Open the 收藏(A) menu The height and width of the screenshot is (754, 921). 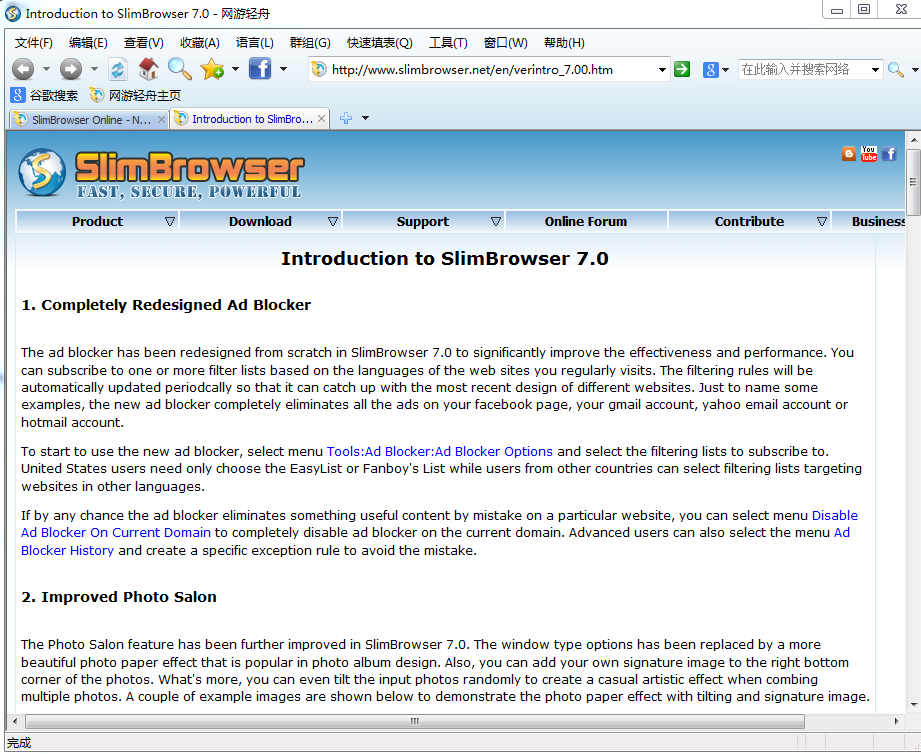[x=200, y=43]
